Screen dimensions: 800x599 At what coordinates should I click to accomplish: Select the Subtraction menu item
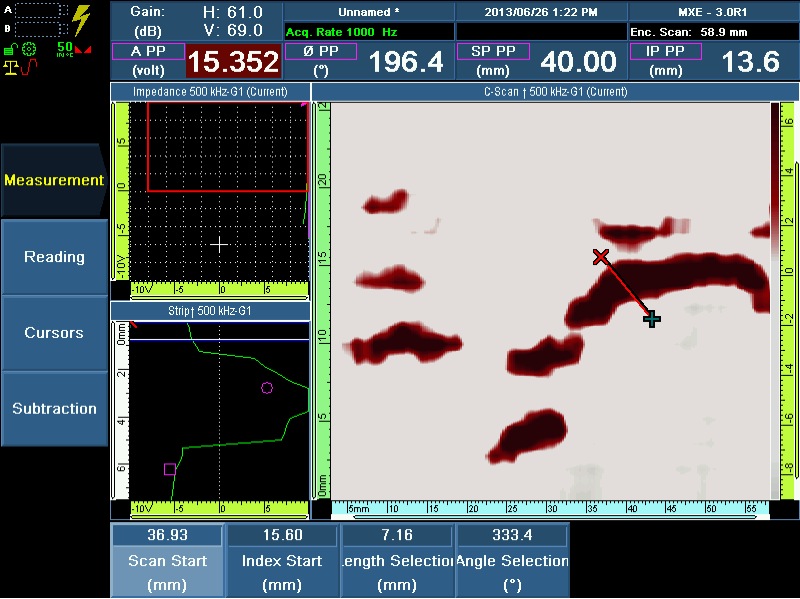(x=54, y=409)
